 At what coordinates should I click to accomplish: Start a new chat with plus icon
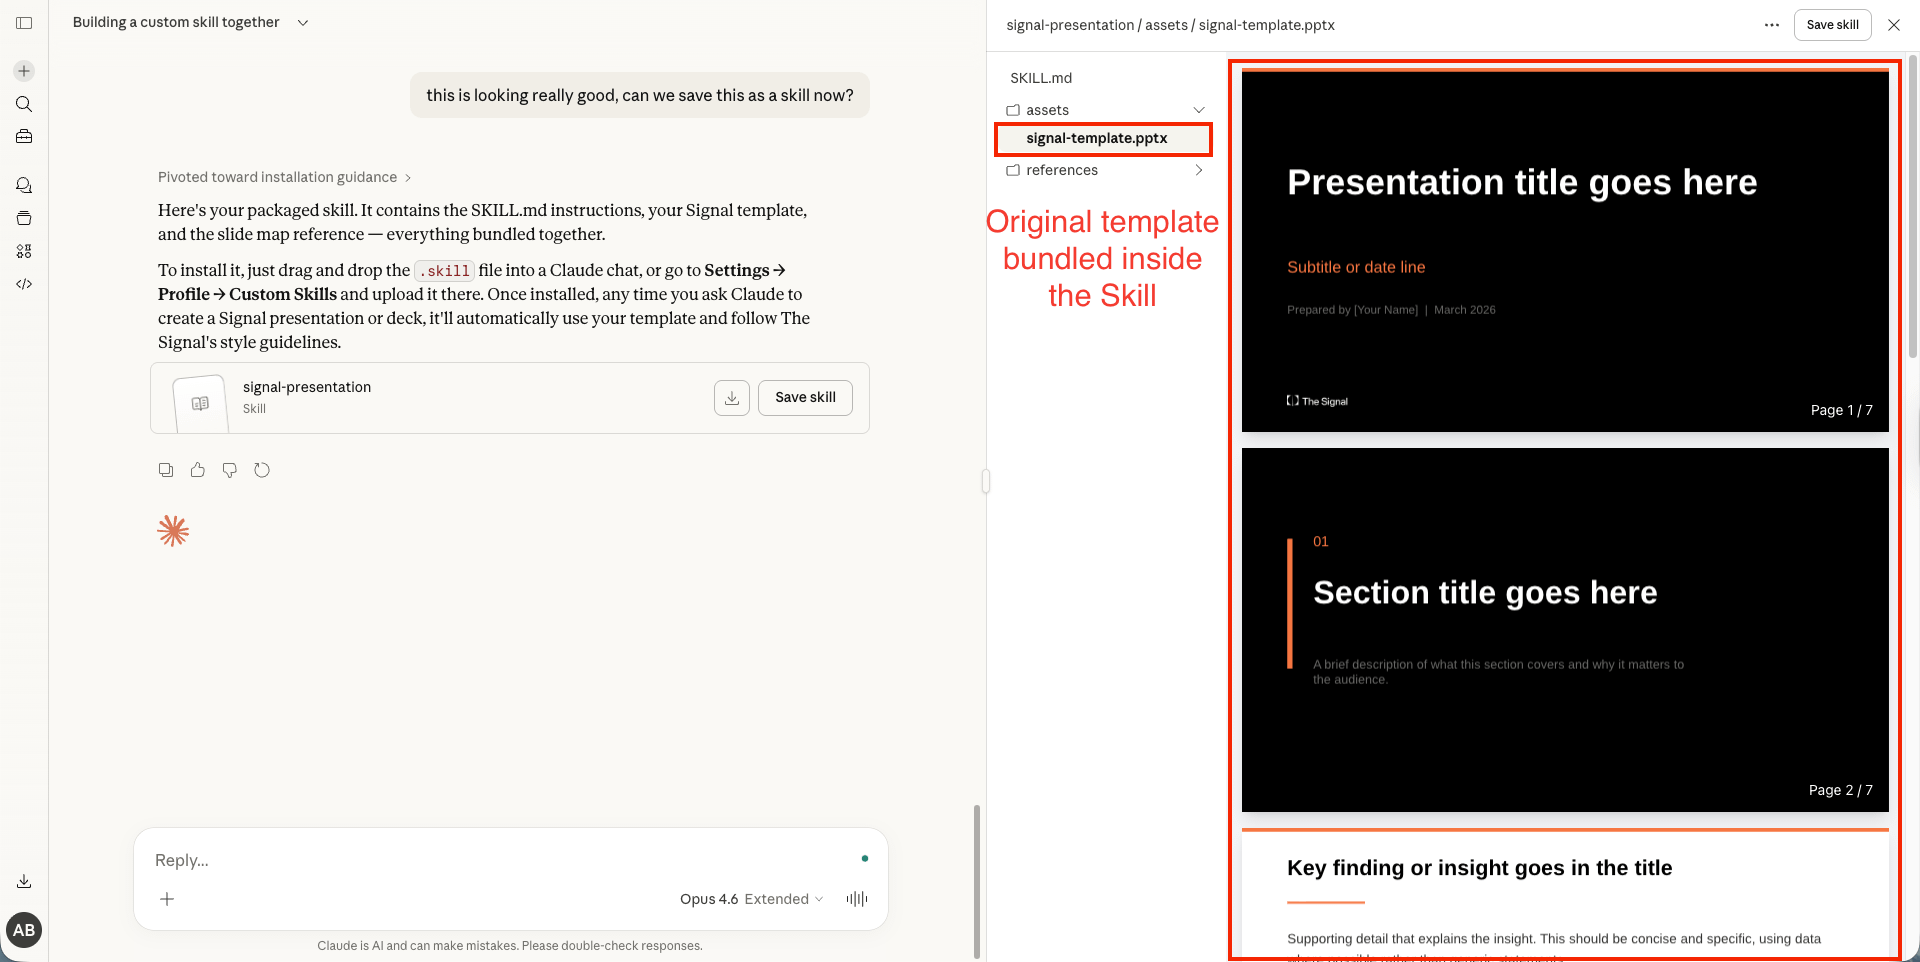(x=24, y=71)
